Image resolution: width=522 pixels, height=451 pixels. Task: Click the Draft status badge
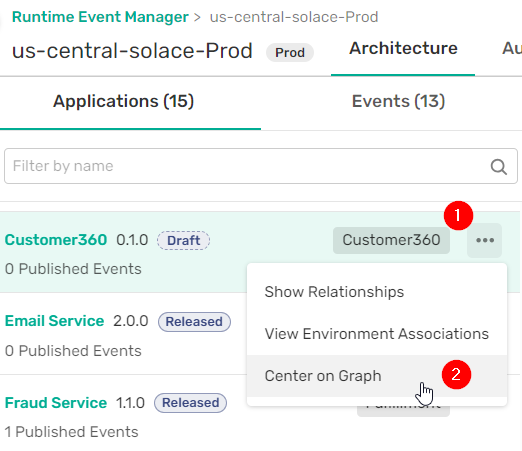click(x=183, y=240)
